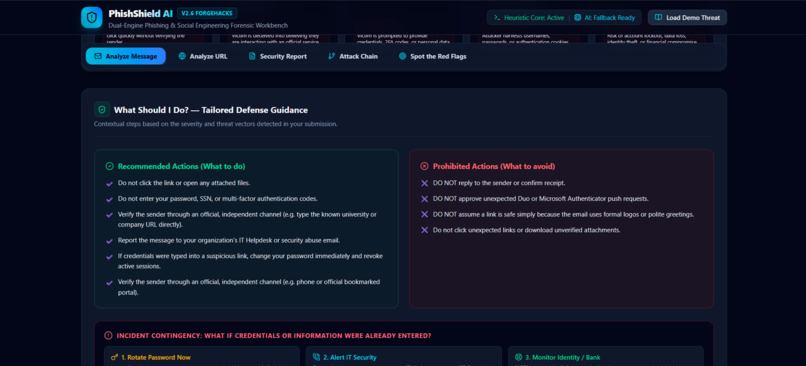The height and width of the screenshot is (366, 806).
Task: Click X mark beside 'DO NOT approve unexpected Duo'
Action: [424, 199]
